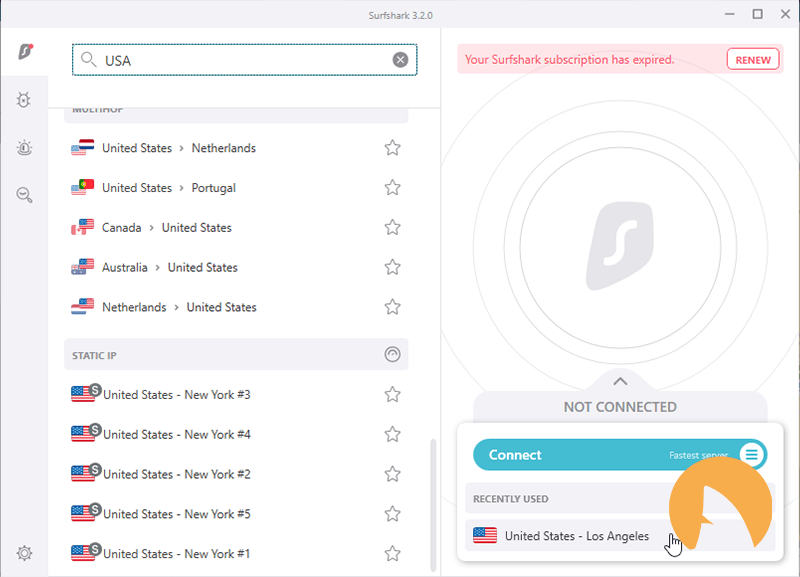Screen dimensions: 800x577
Task: Open the Surfshark logo home tab
Action: pos(25,52)
